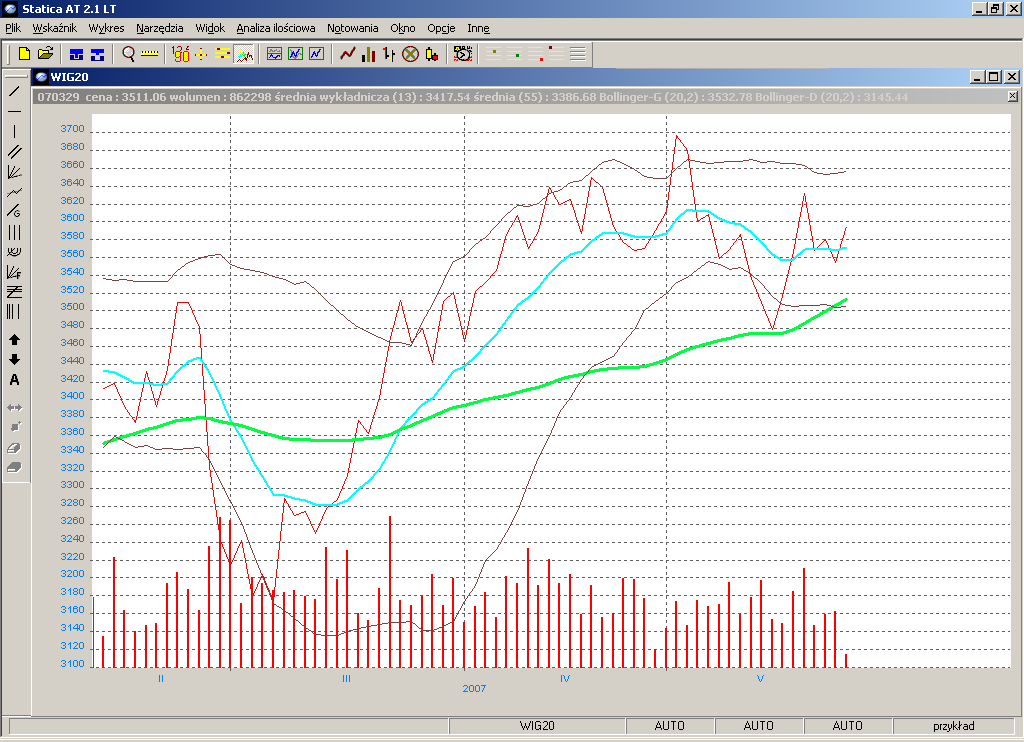
Task: Open the Opcje menu
Action: [441, 28]
